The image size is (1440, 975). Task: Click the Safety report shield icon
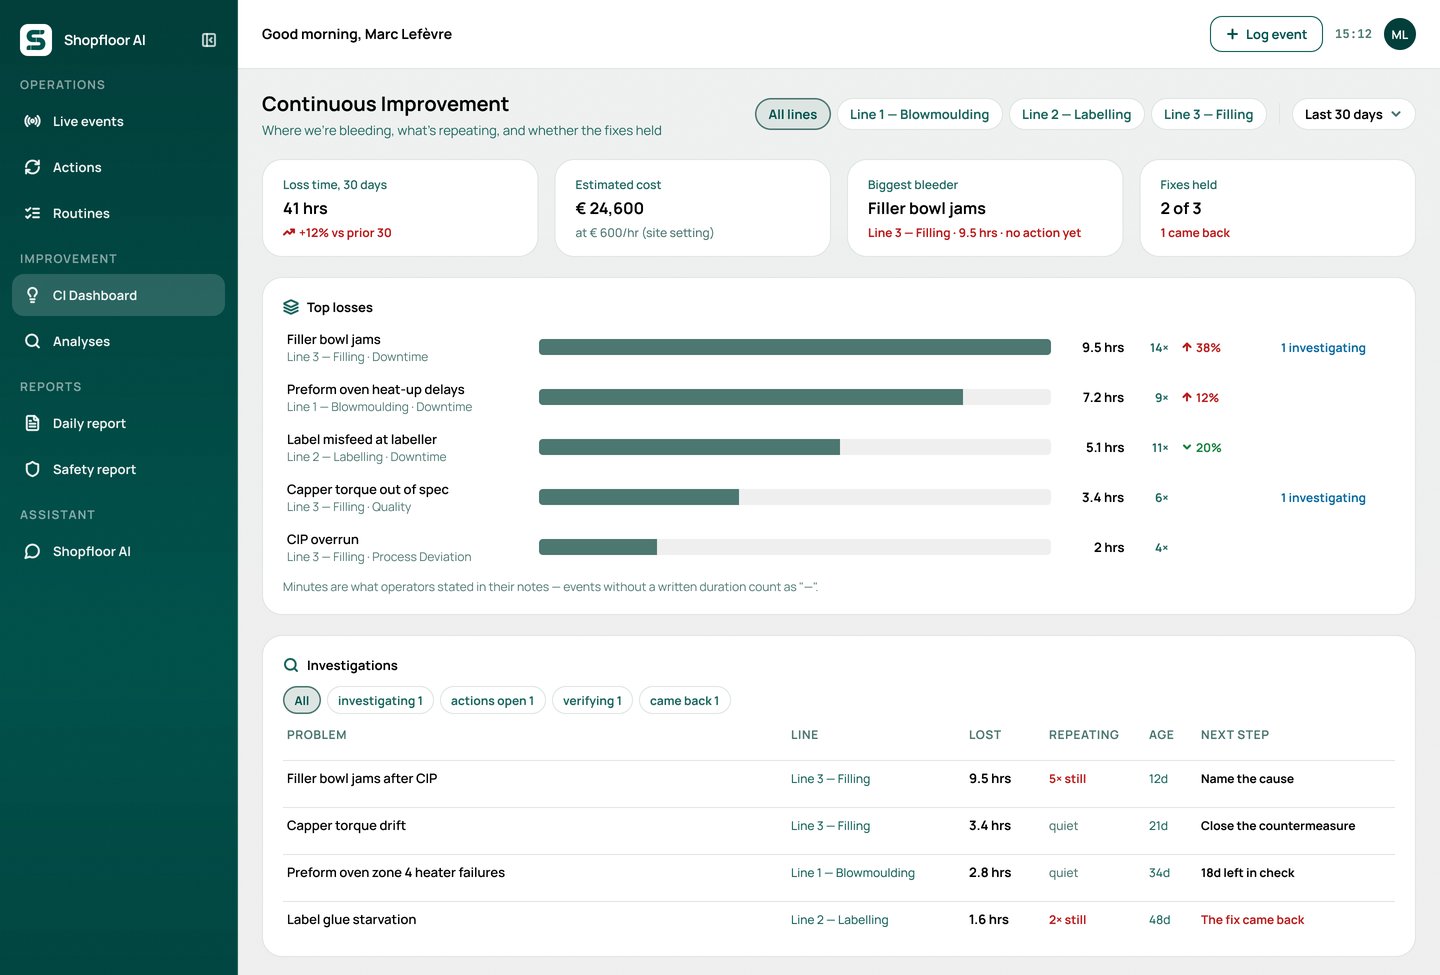click(x=33, y=469)
